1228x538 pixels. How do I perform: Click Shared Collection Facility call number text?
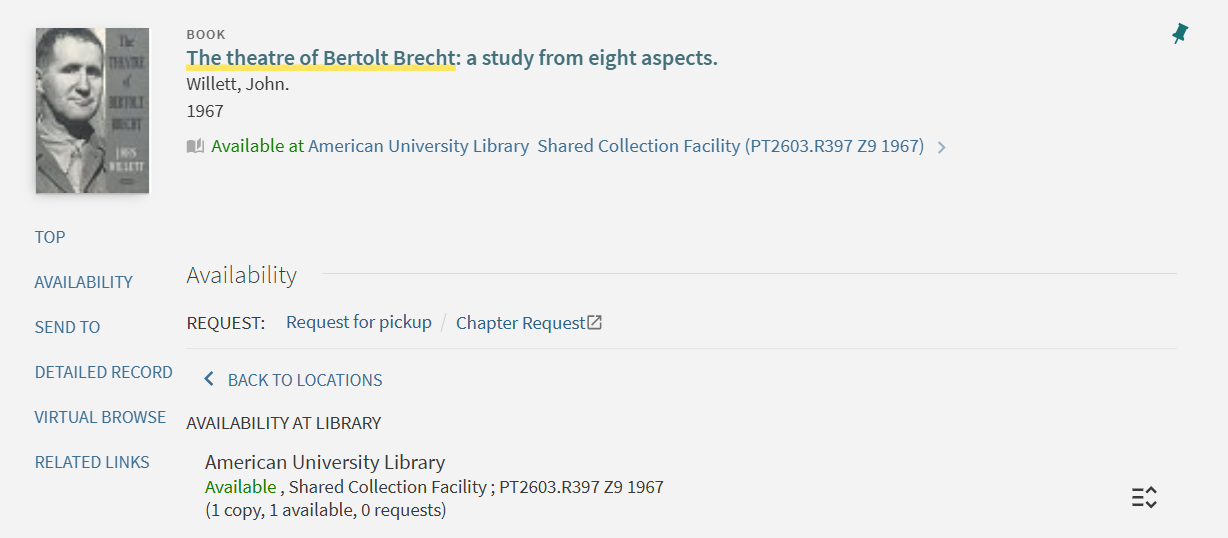click(x=730, y=146)
